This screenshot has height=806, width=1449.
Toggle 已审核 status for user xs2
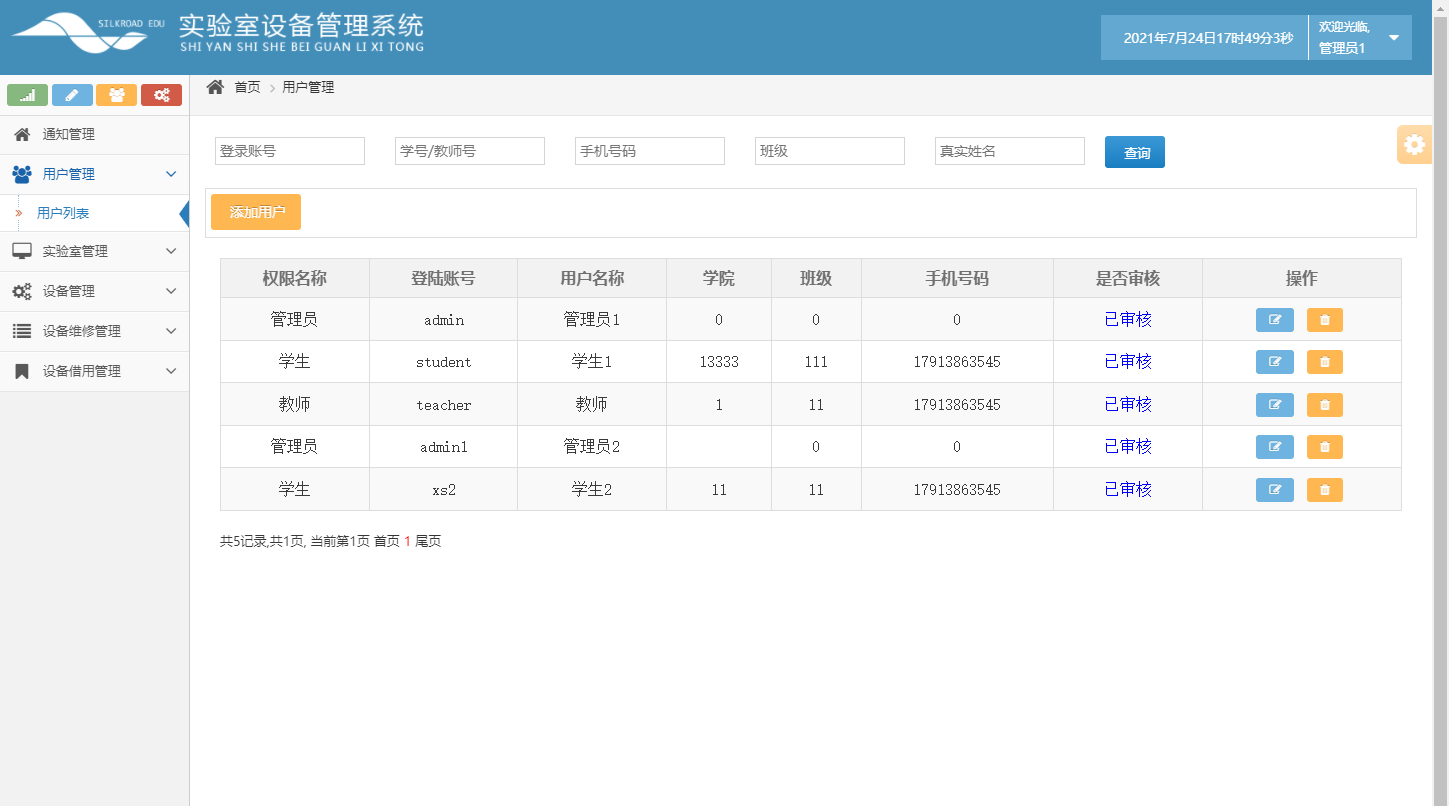tap(1127, 489)
